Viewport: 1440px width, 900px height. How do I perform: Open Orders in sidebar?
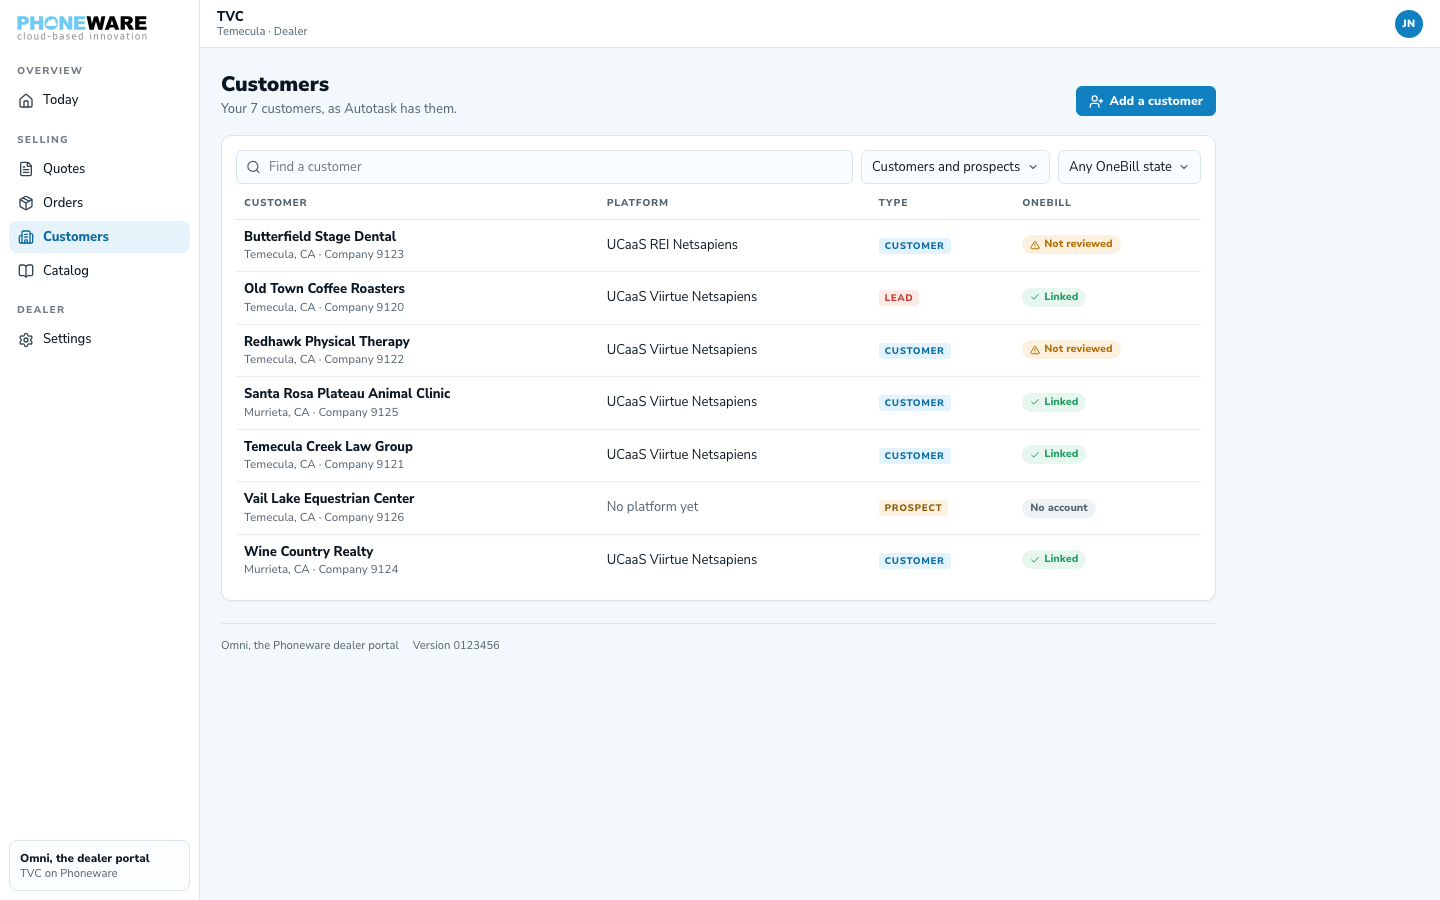point(99,203)
